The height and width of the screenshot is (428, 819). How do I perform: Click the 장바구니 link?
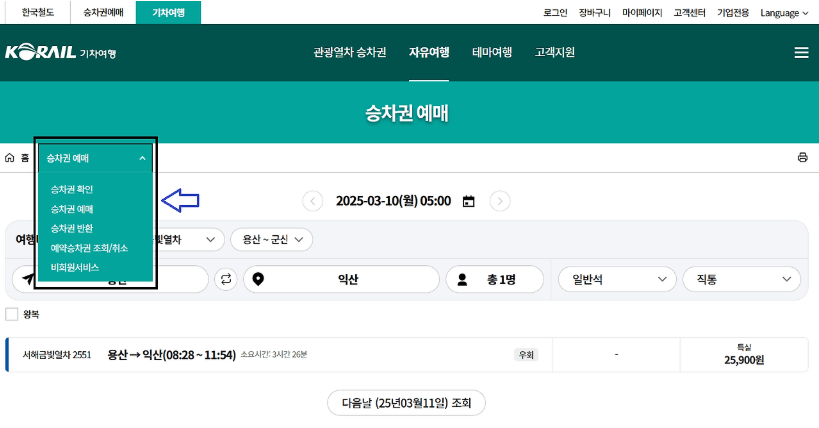594,13
